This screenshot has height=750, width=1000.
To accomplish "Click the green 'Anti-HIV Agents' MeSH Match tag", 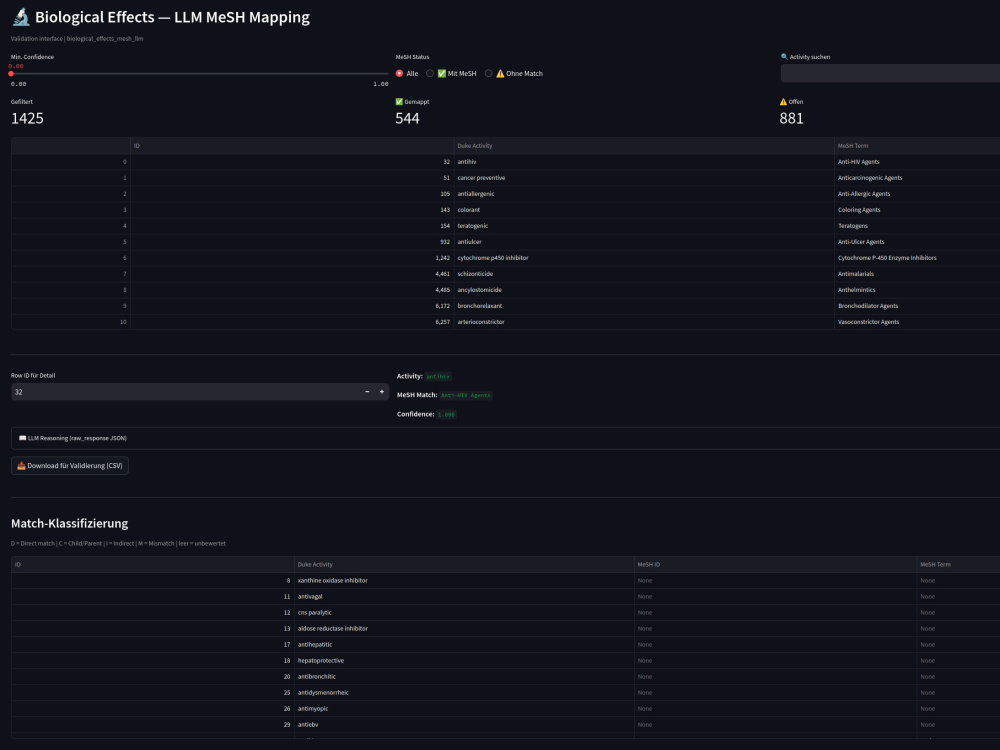I will click(x=466, y=395).
